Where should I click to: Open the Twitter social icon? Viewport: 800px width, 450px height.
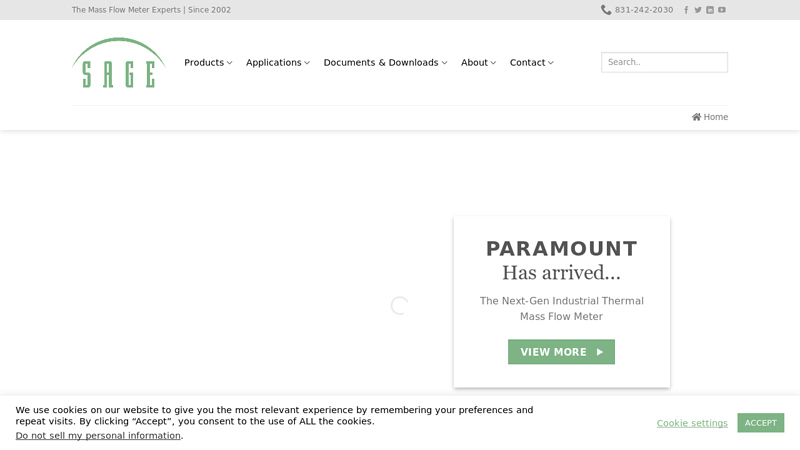pyautogui.click(x=698, y=10)
